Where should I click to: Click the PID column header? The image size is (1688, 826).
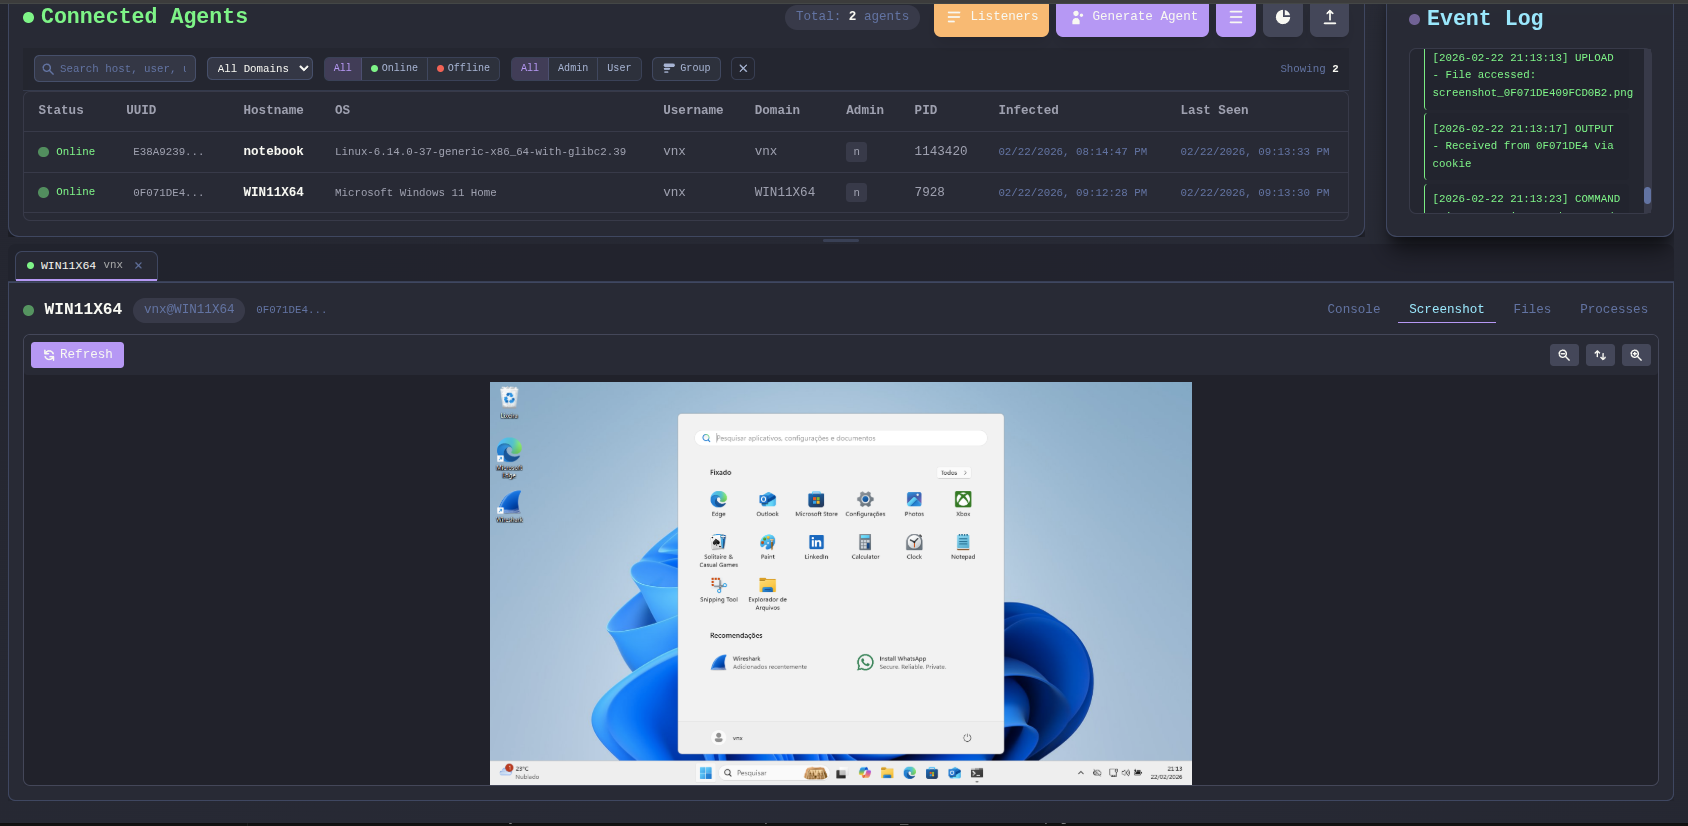pyautogui.click(x=926, y=110)
